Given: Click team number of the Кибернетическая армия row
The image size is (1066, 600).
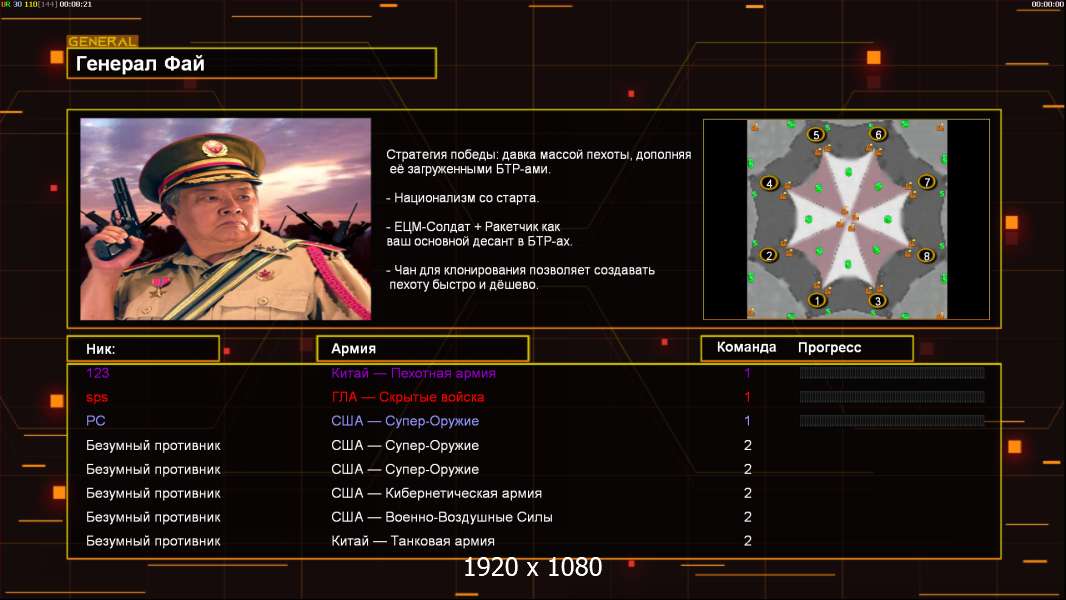Looking at the screenshot, I should click(748, 493).
